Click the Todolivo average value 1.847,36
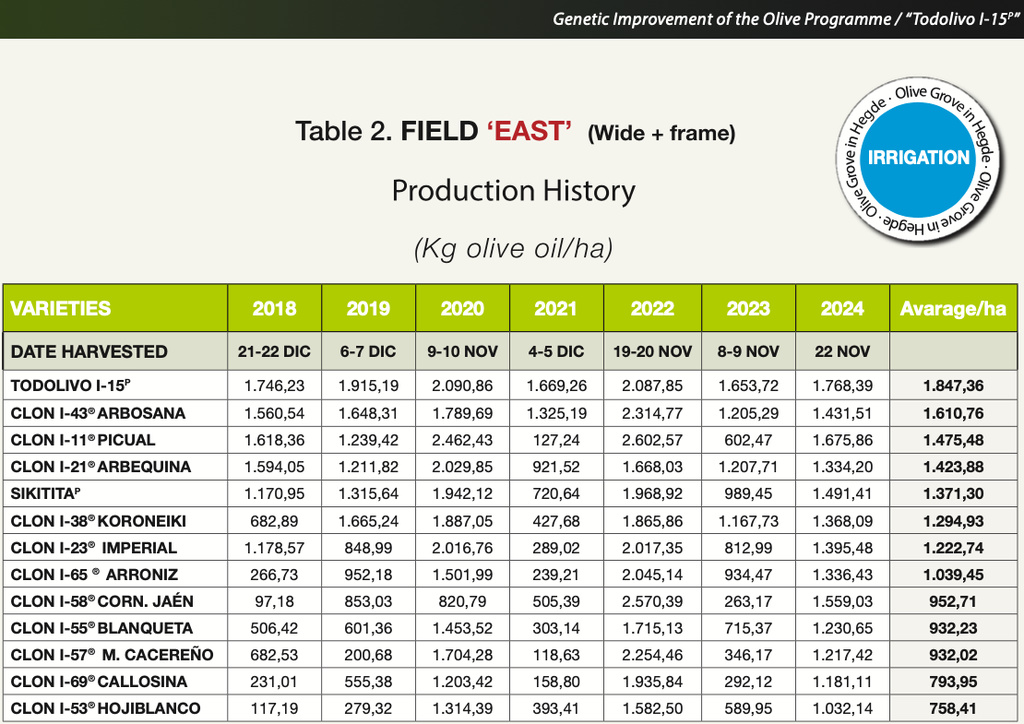The height and width of the screenshot is (724, 1024). coord(953,386)
